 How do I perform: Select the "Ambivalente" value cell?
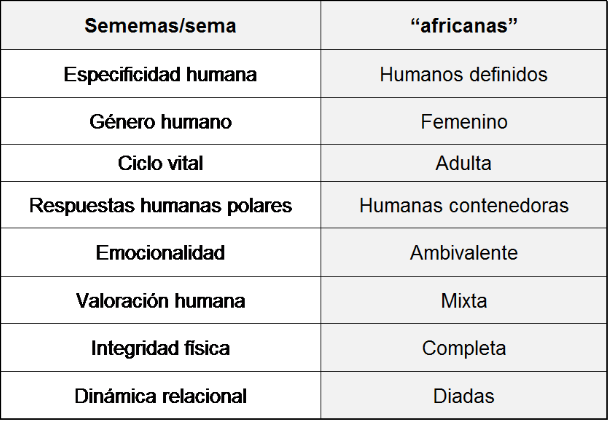coord(463,253)
